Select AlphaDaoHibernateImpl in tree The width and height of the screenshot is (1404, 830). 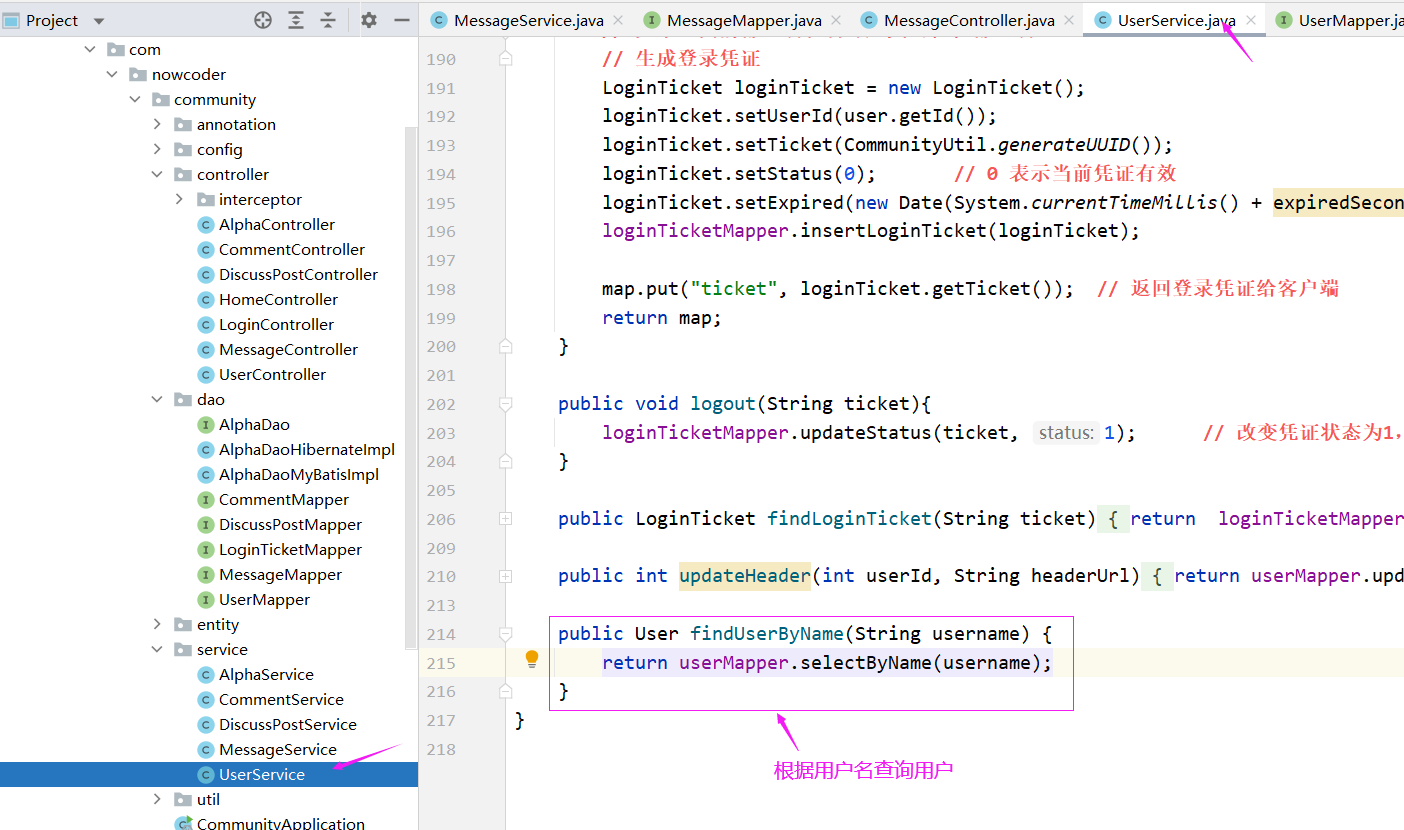307,449
